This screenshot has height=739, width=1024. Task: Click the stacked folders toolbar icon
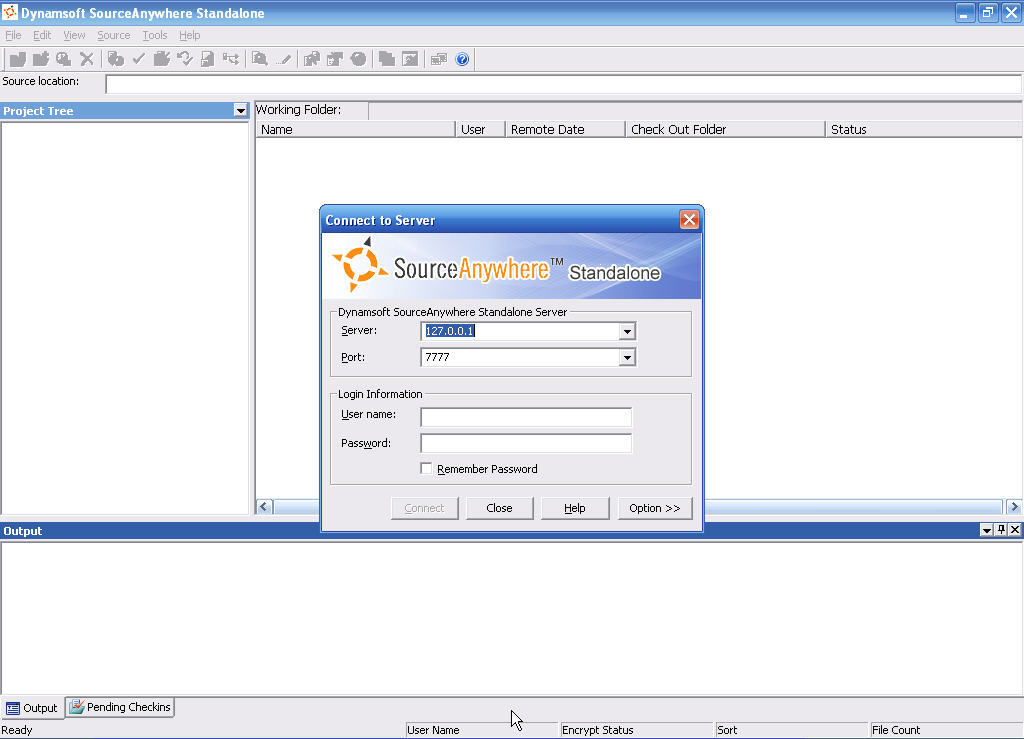point(387,59)
